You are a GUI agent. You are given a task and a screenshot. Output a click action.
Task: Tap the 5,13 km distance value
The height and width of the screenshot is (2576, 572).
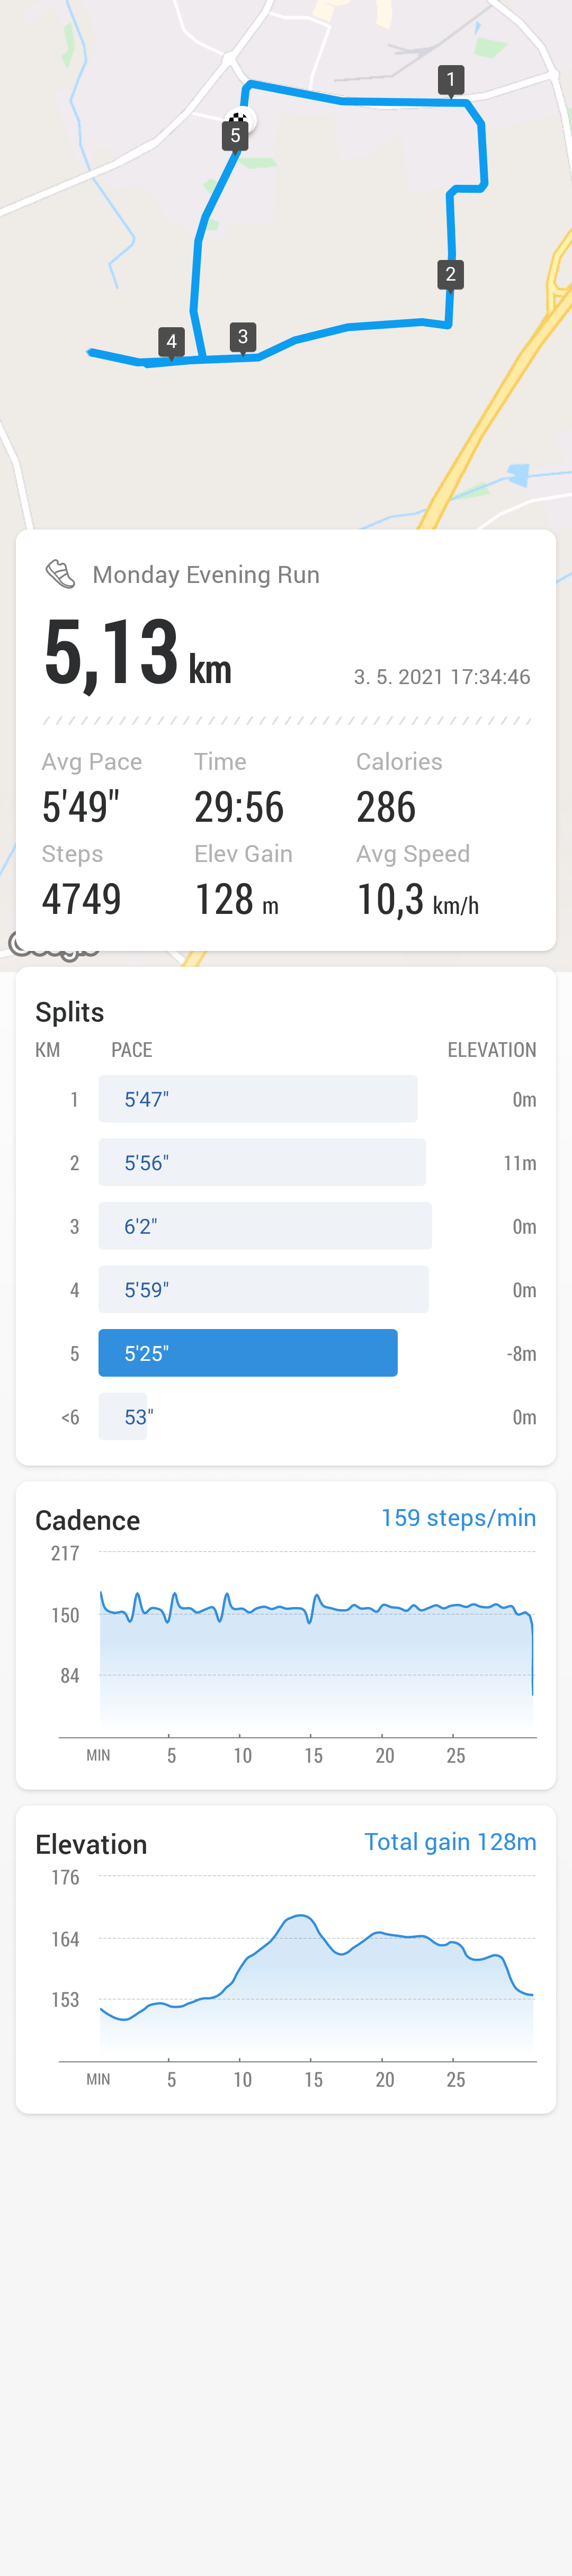[x=138, y=654]
